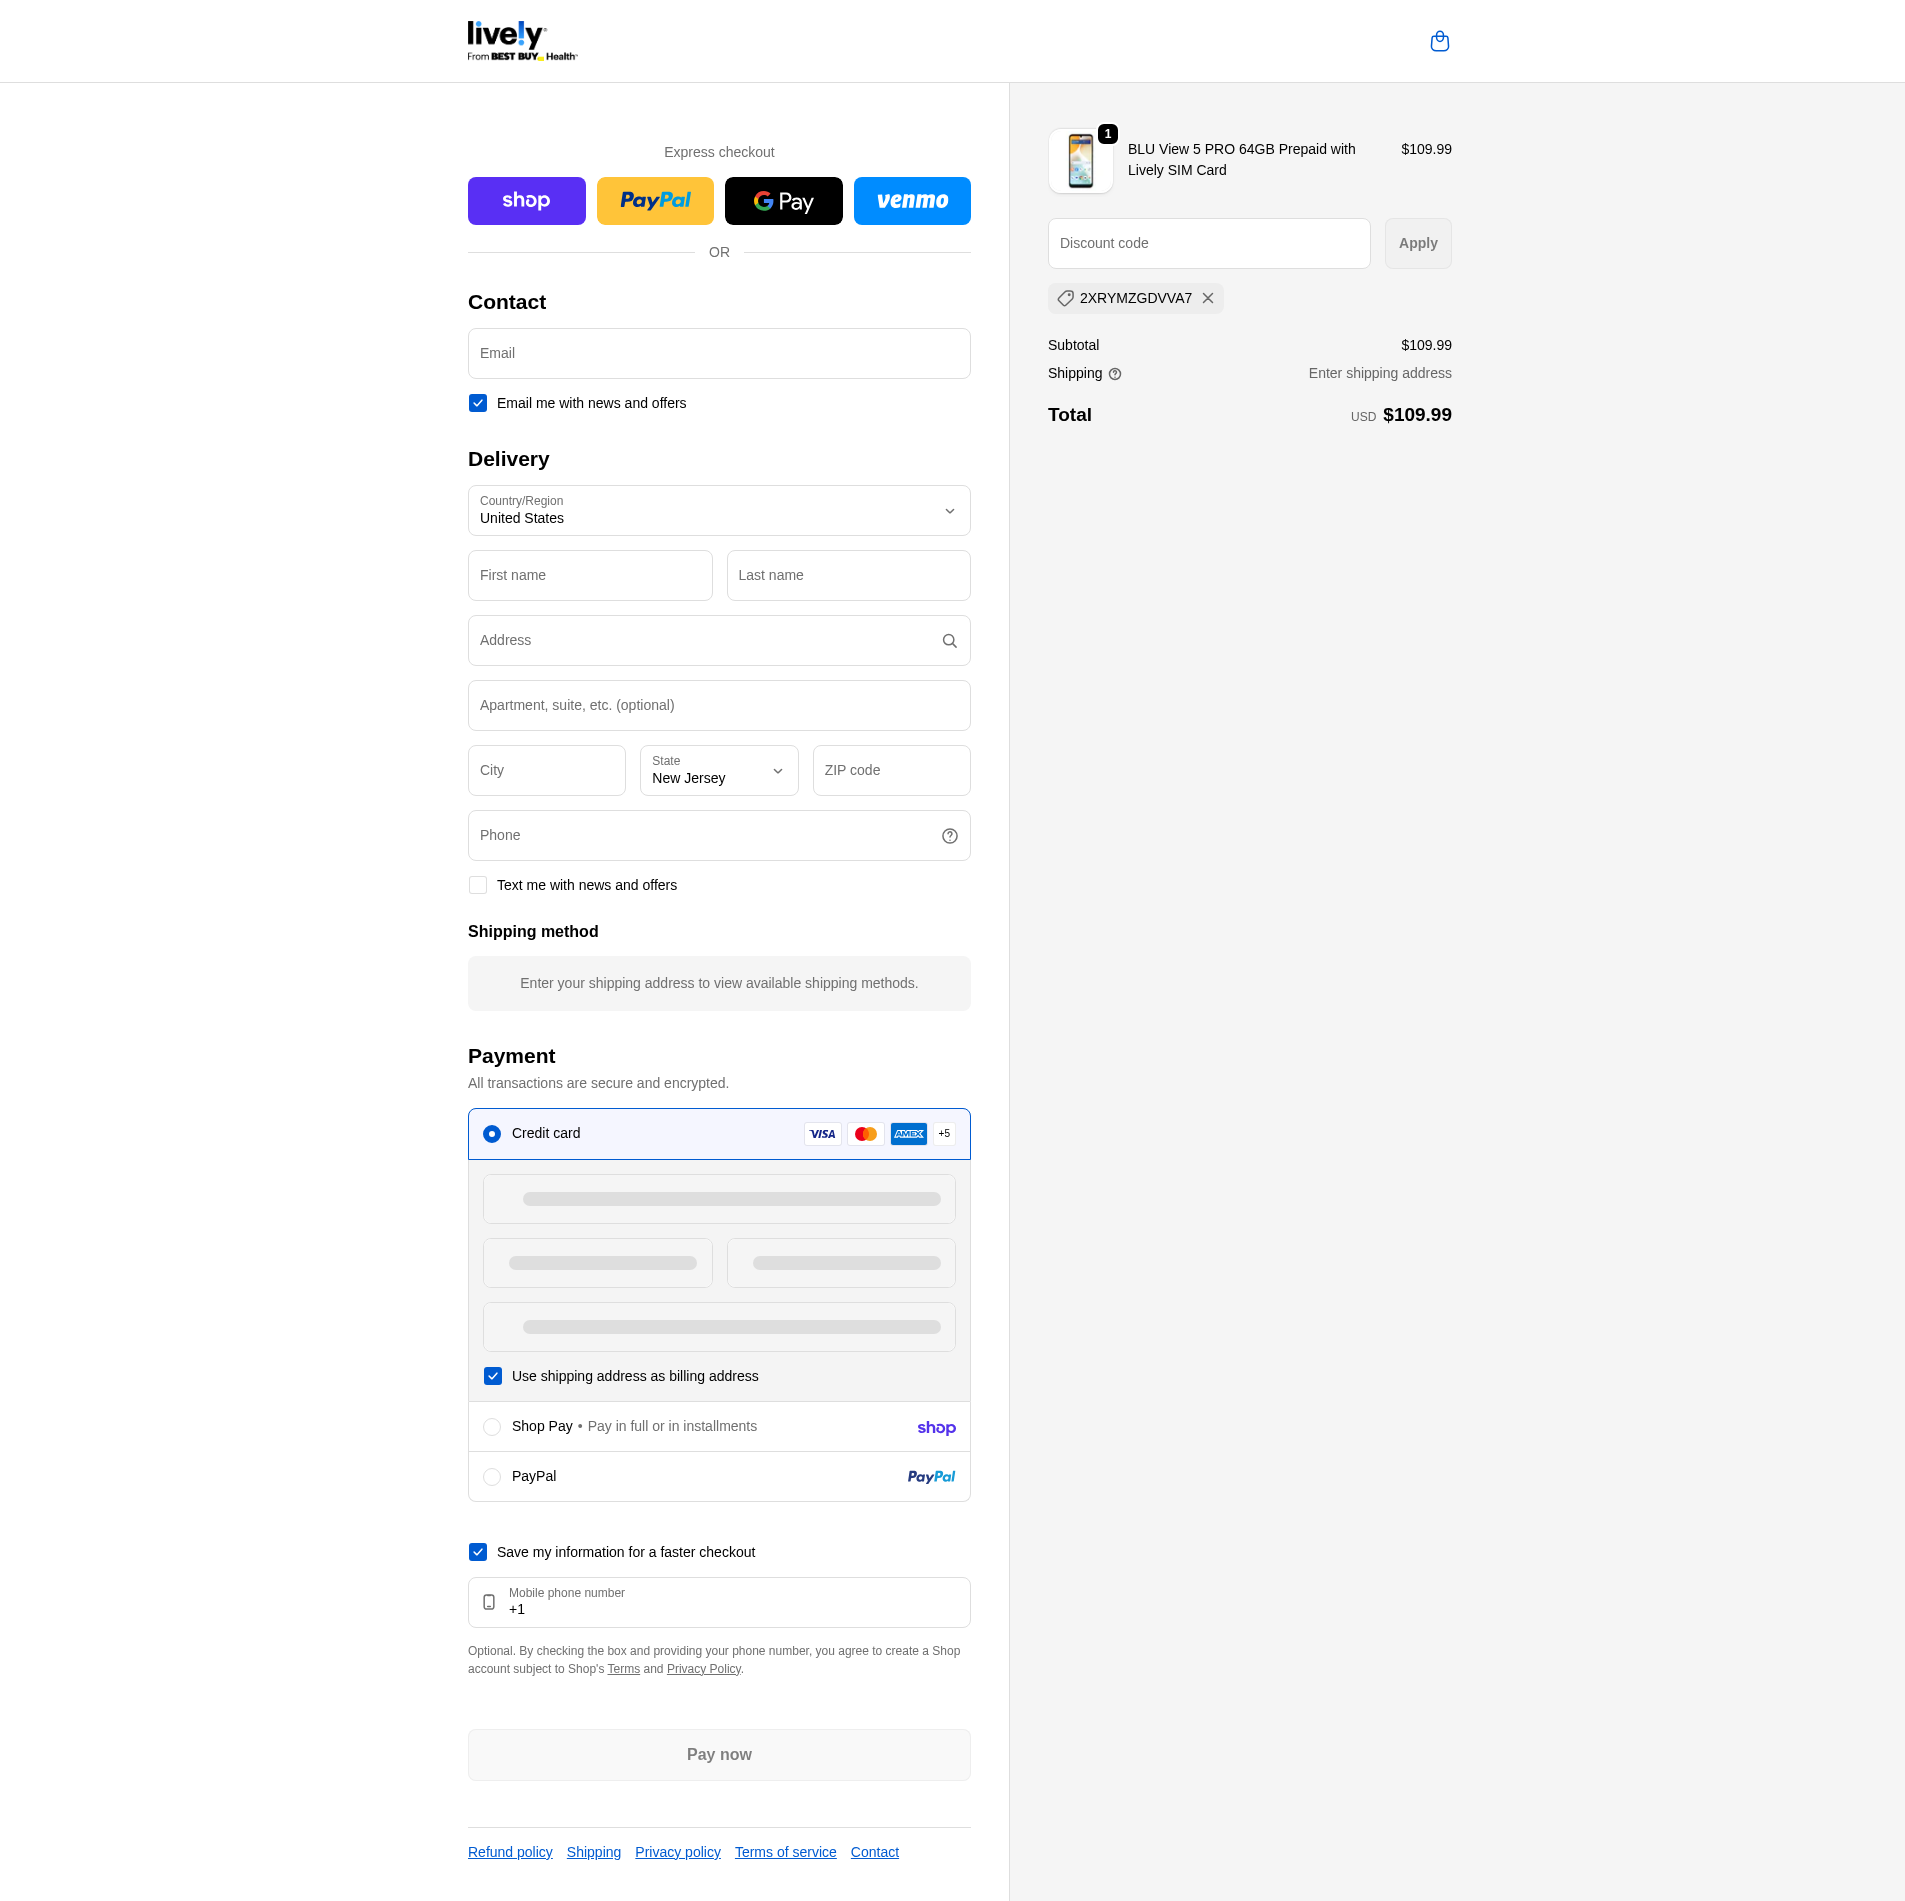Show the +5 more card brands
Image resolution: width=1905 pixels, height=1901 pixels.
(944, 1134)
